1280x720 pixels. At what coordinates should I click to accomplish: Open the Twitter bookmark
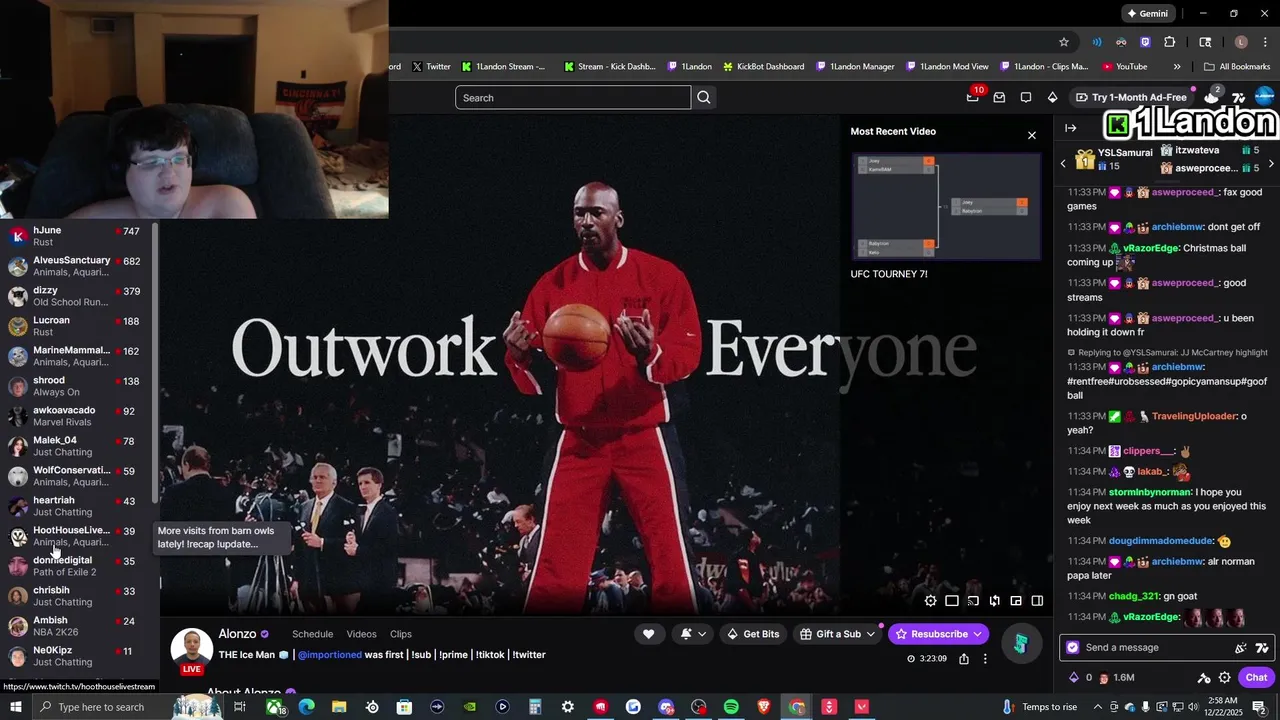click(x=431, y=67)
